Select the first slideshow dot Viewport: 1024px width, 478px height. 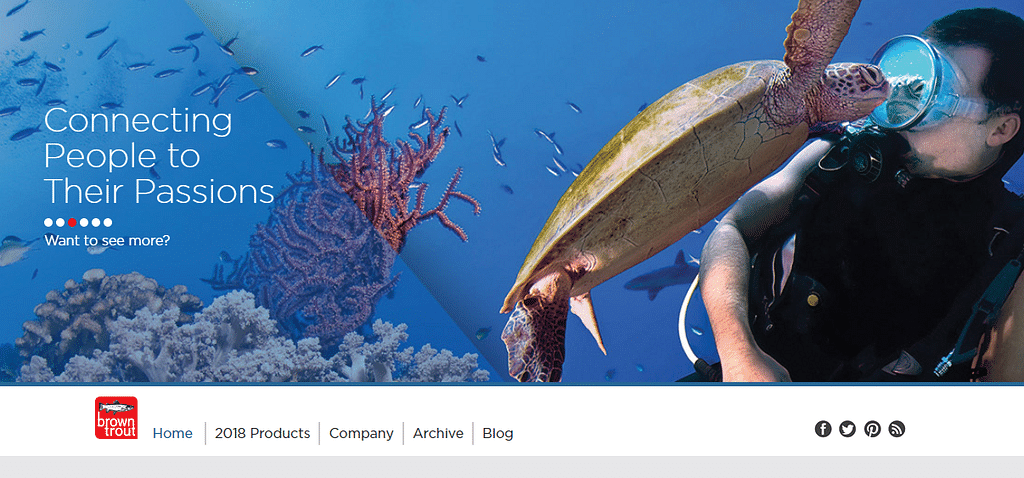[48, 222]
